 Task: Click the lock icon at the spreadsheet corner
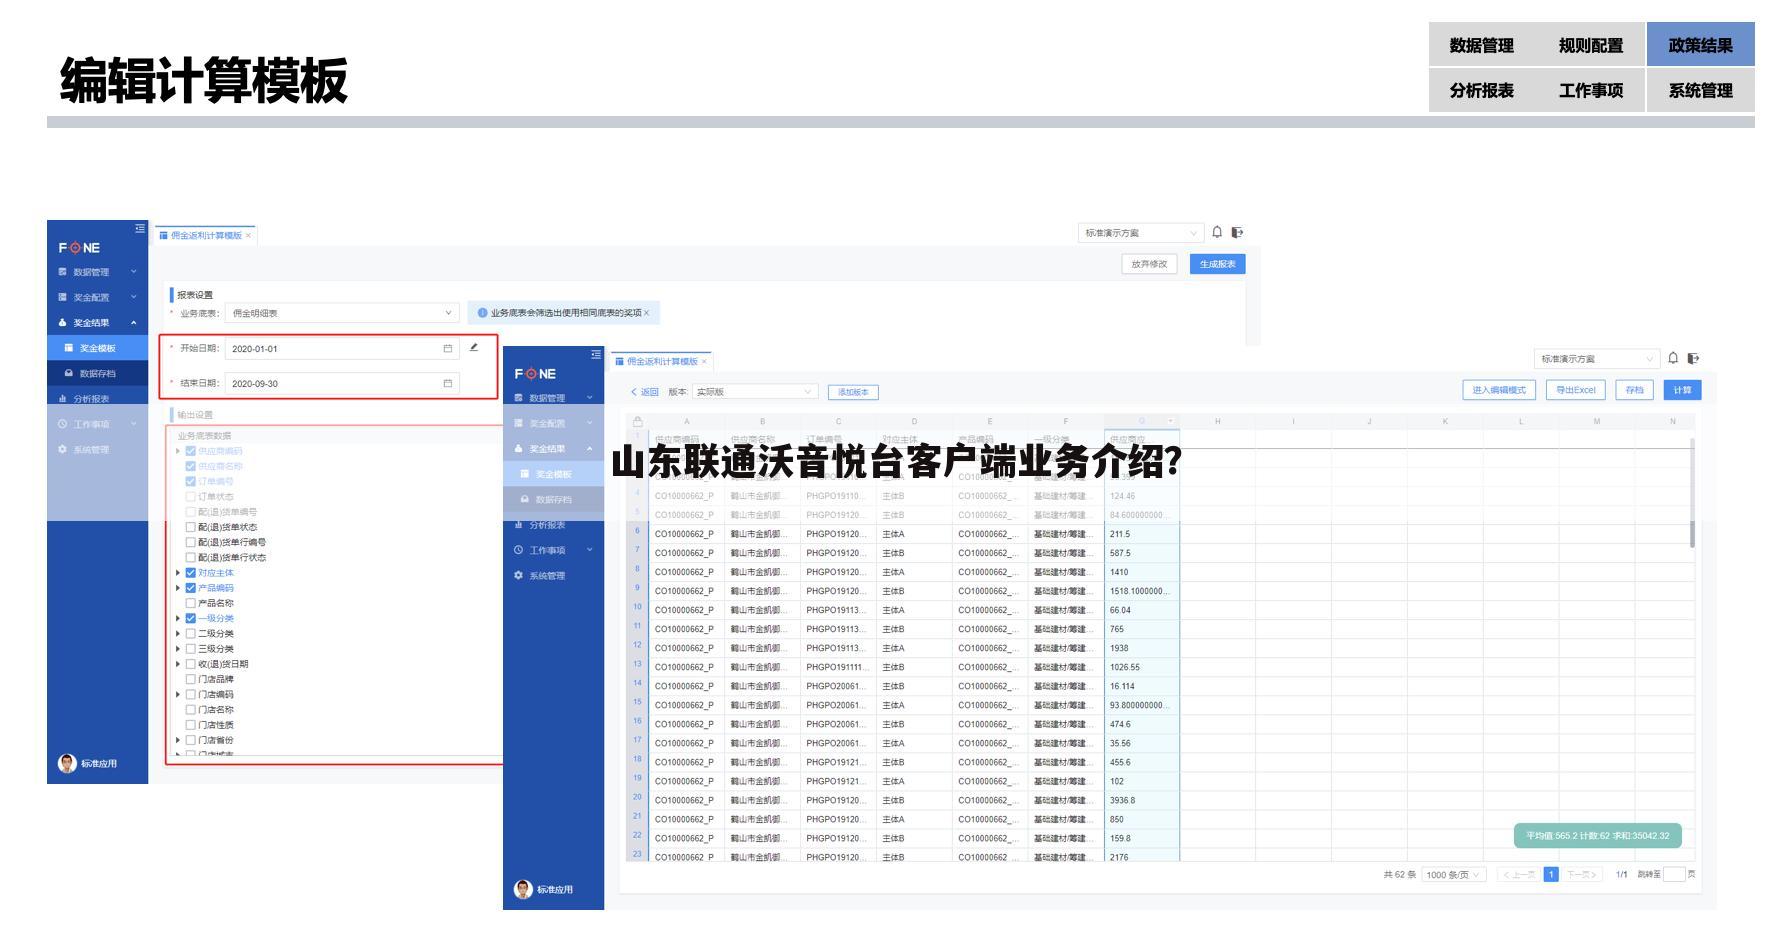point(638,421)
